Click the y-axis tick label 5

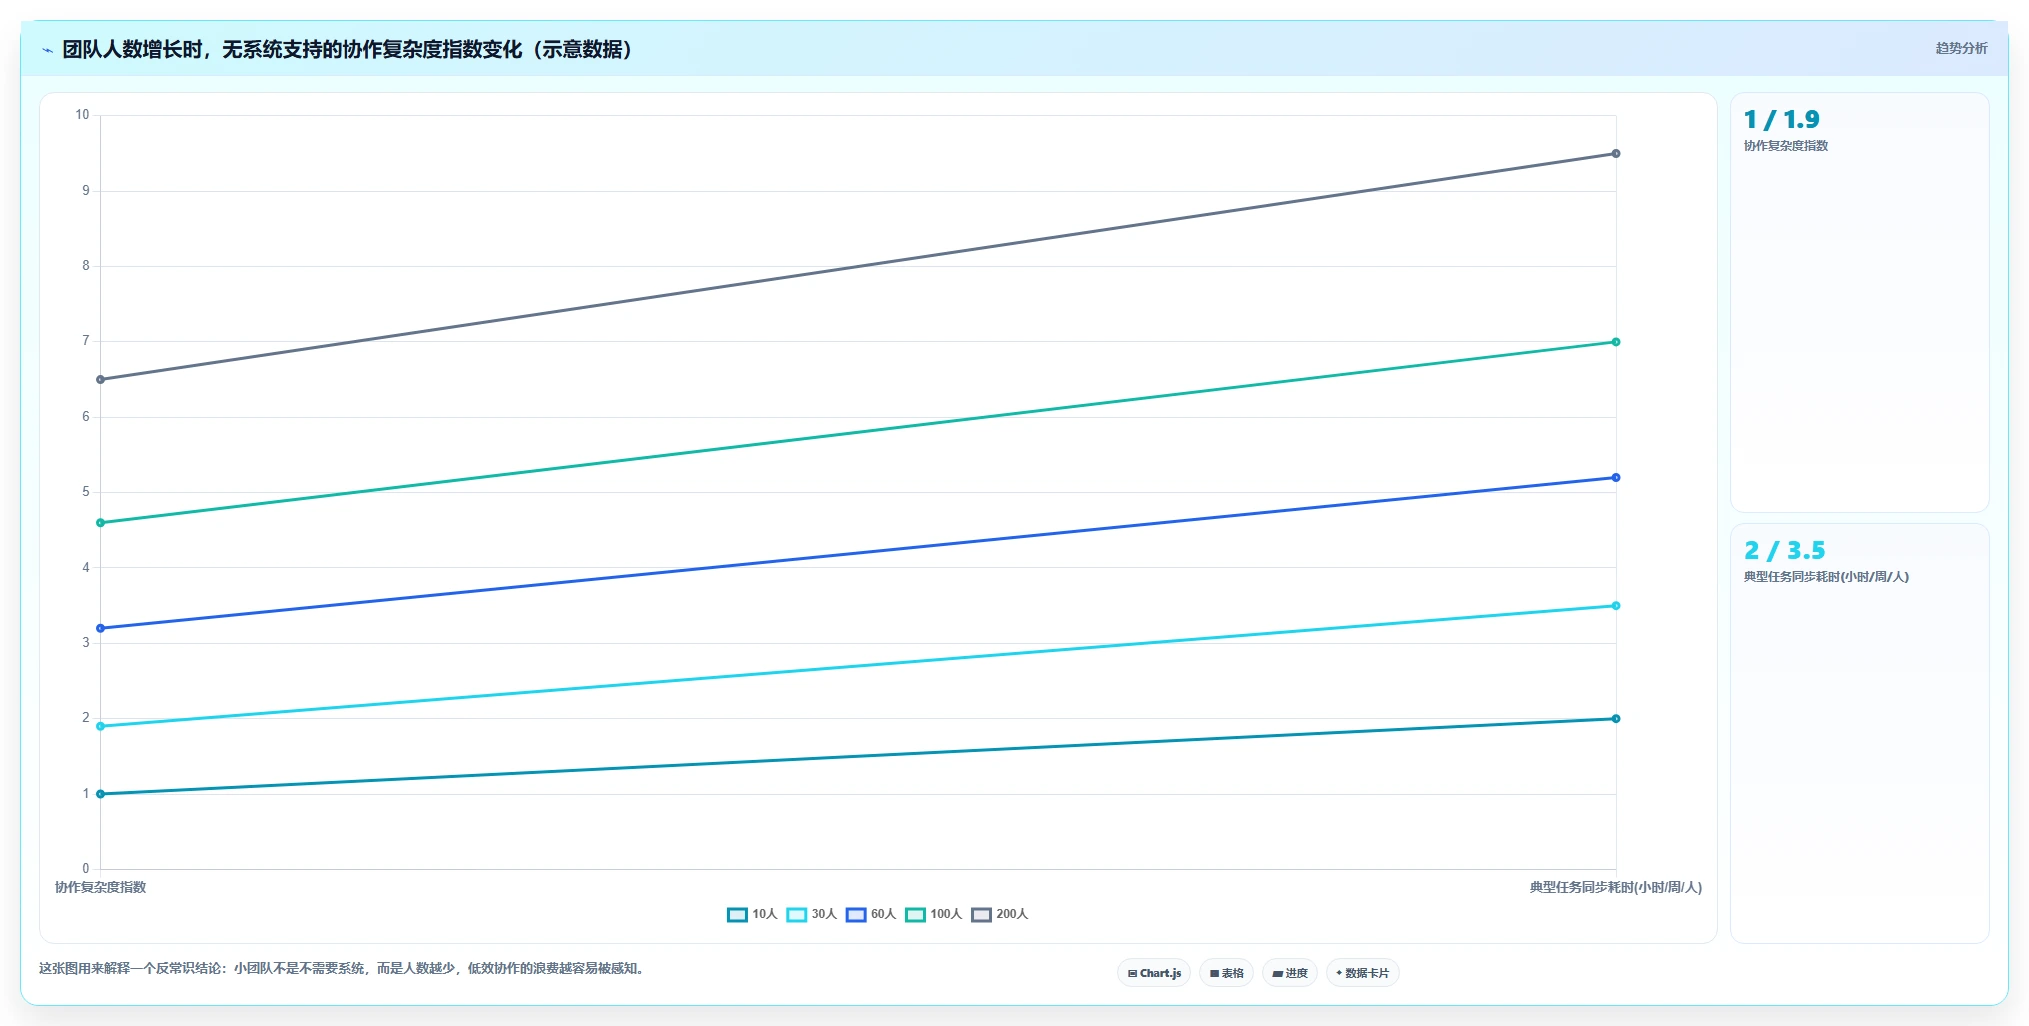[x=86, y=492]
